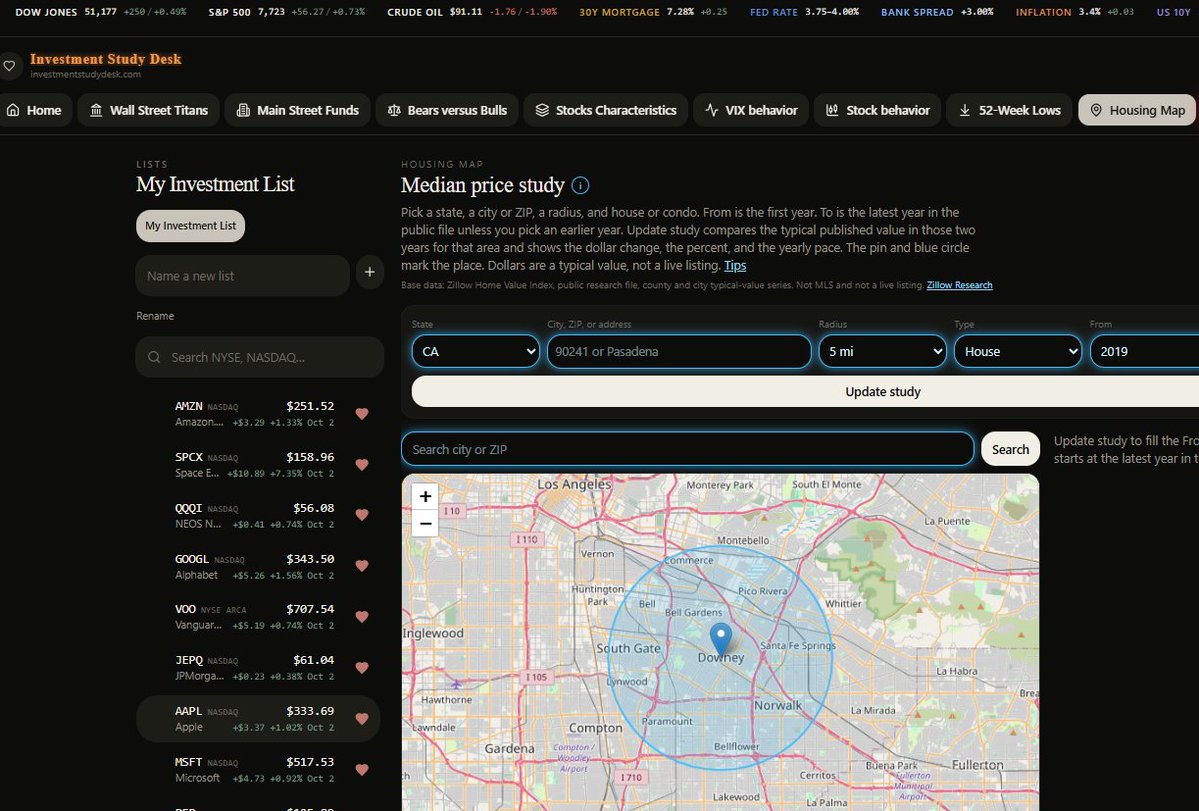1199x811 pixels.
Task: Click Rename under the list name field
Action: click(155, 316)
